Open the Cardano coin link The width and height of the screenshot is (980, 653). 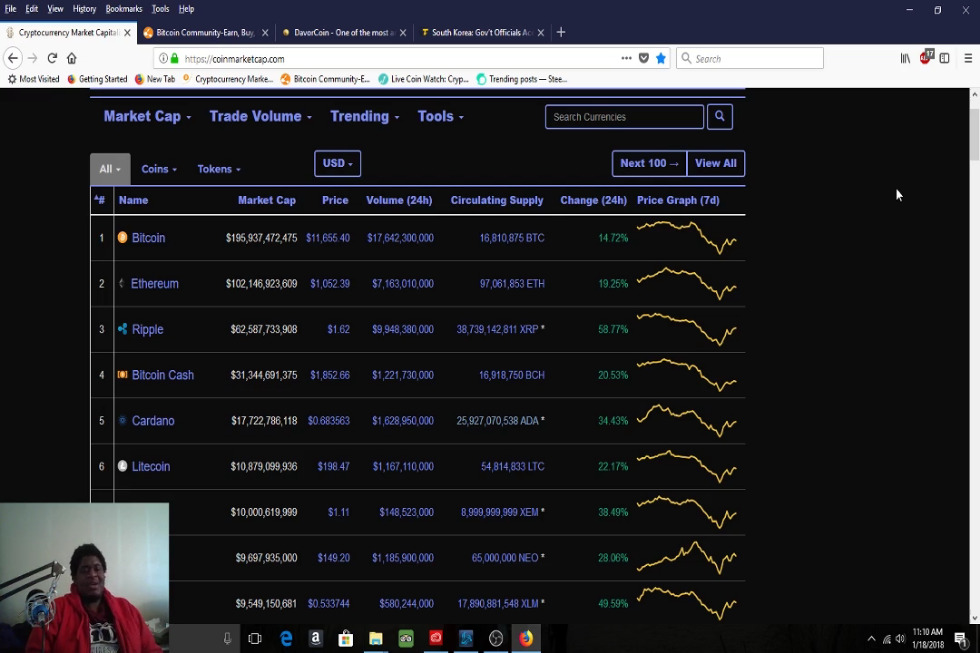coord(153,421)
